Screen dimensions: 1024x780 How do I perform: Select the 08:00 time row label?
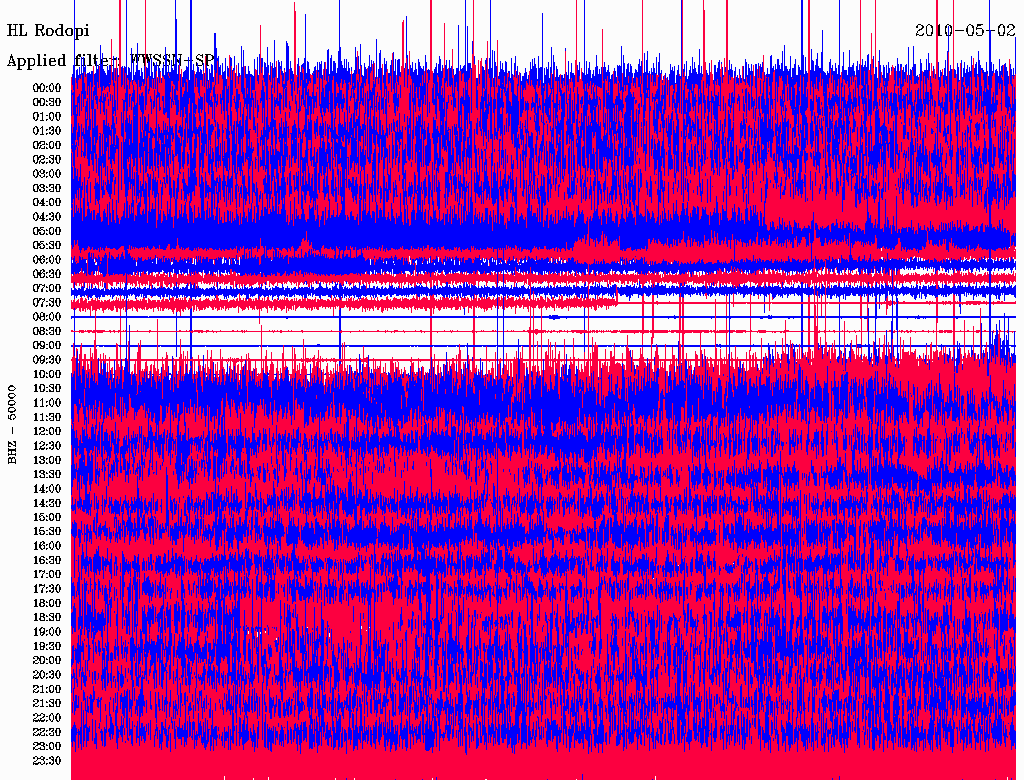47,317
